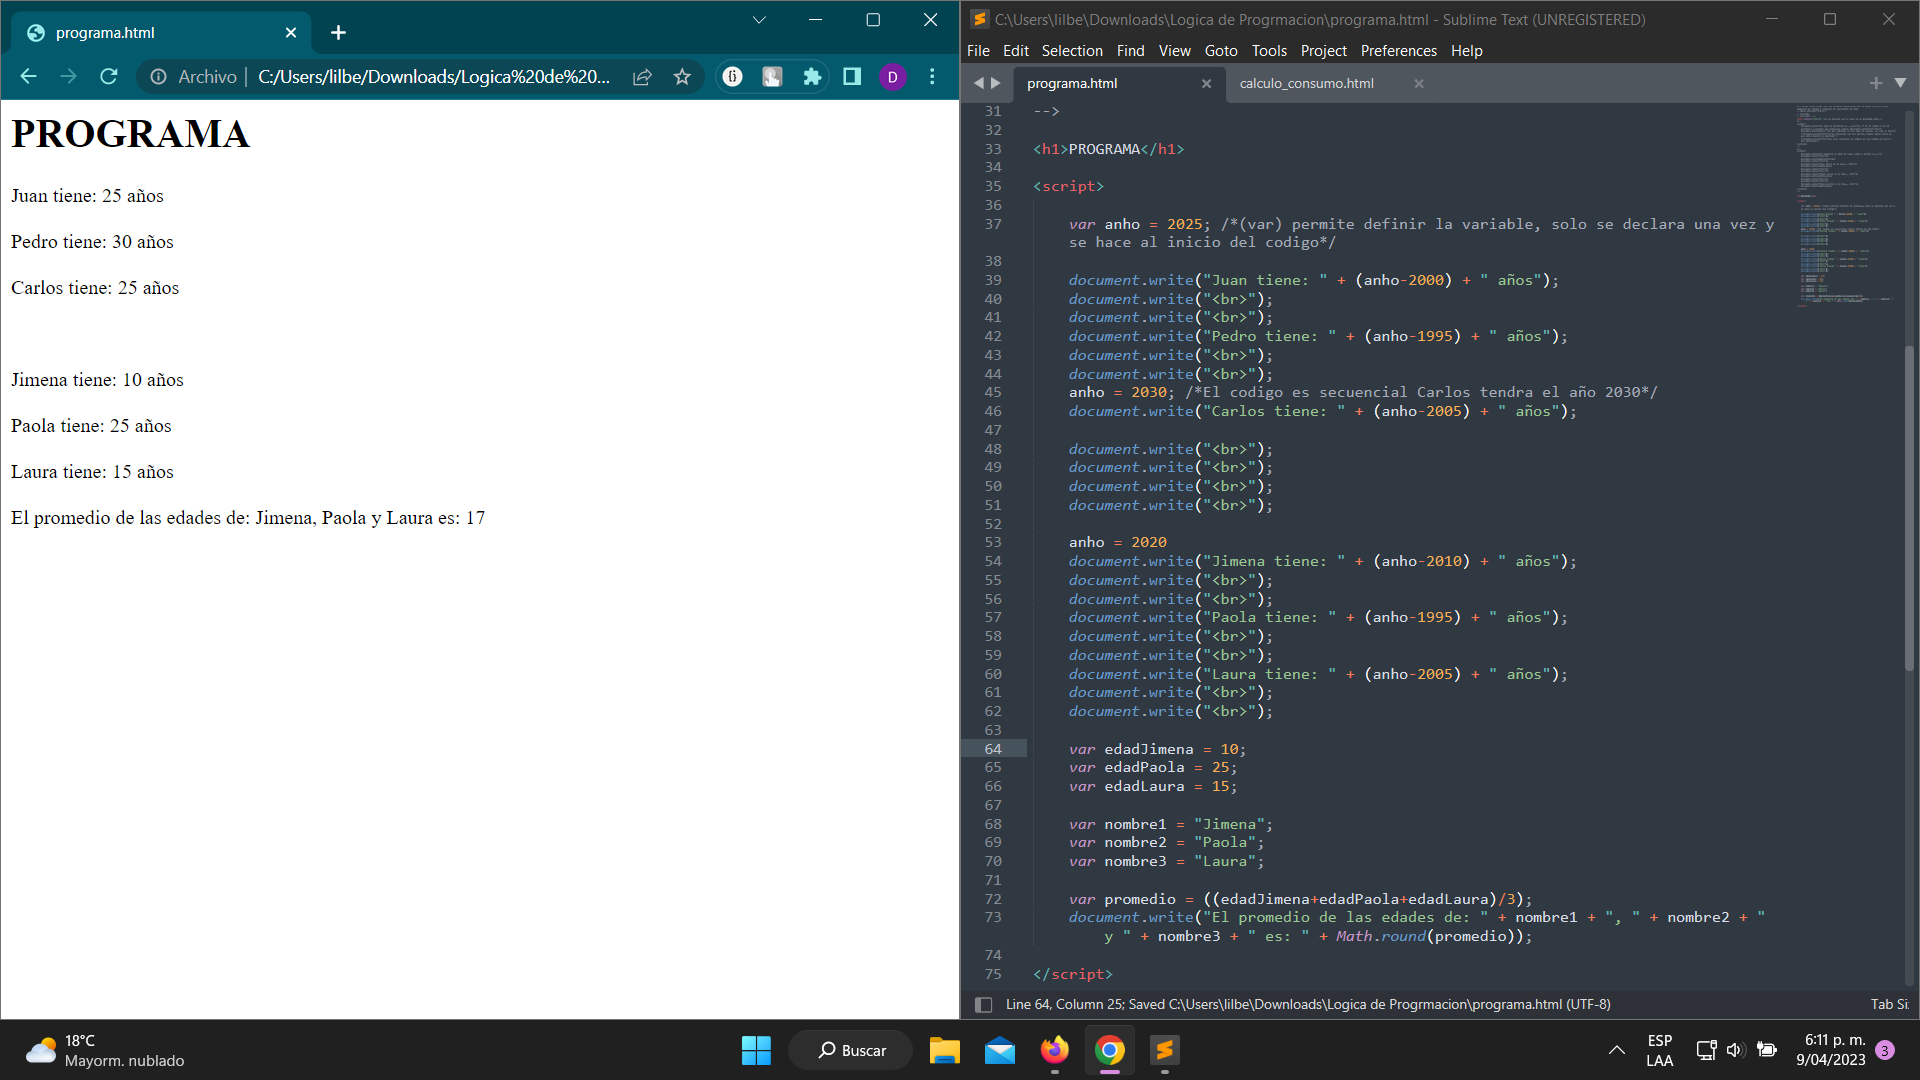Toggle Chrome side panel icon
Image resolution: width=1920 pixels, height=1080 pixels.
click(852, 77)
